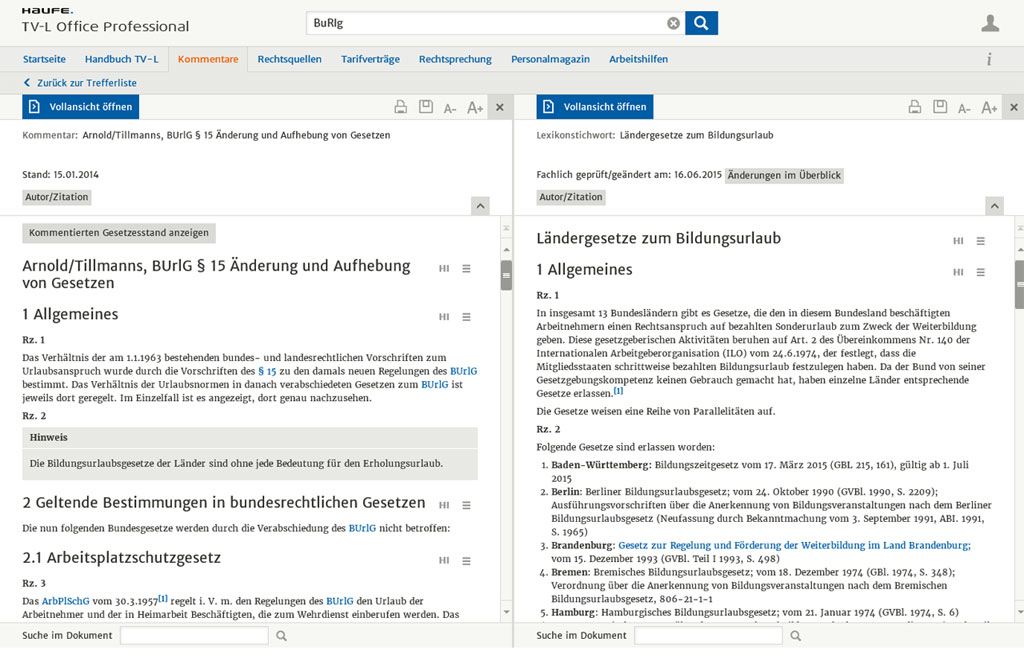Run document search in right panel

(x=795, y=635)
